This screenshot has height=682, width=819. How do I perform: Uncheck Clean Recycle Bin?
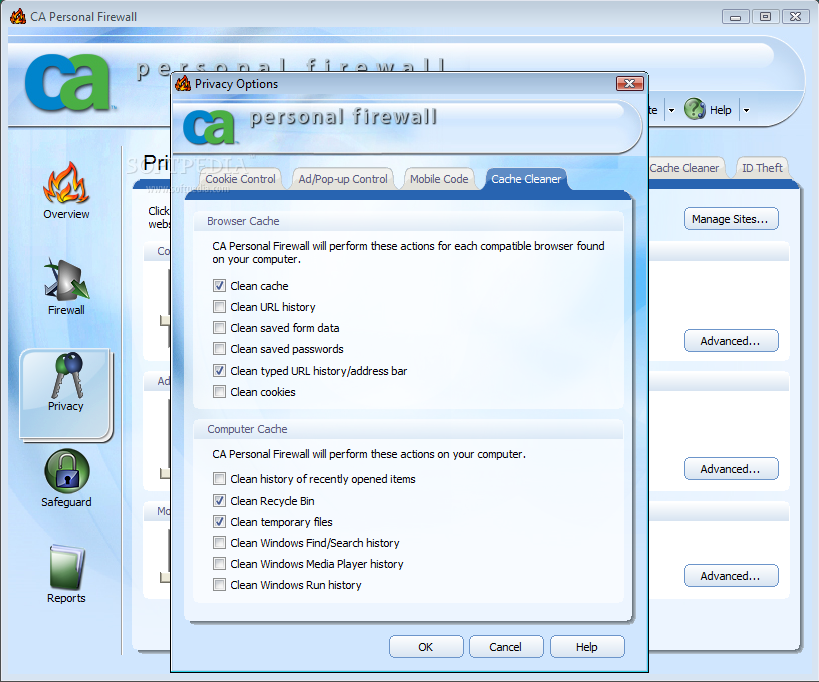pyautogui.click(x=219, y=501)
